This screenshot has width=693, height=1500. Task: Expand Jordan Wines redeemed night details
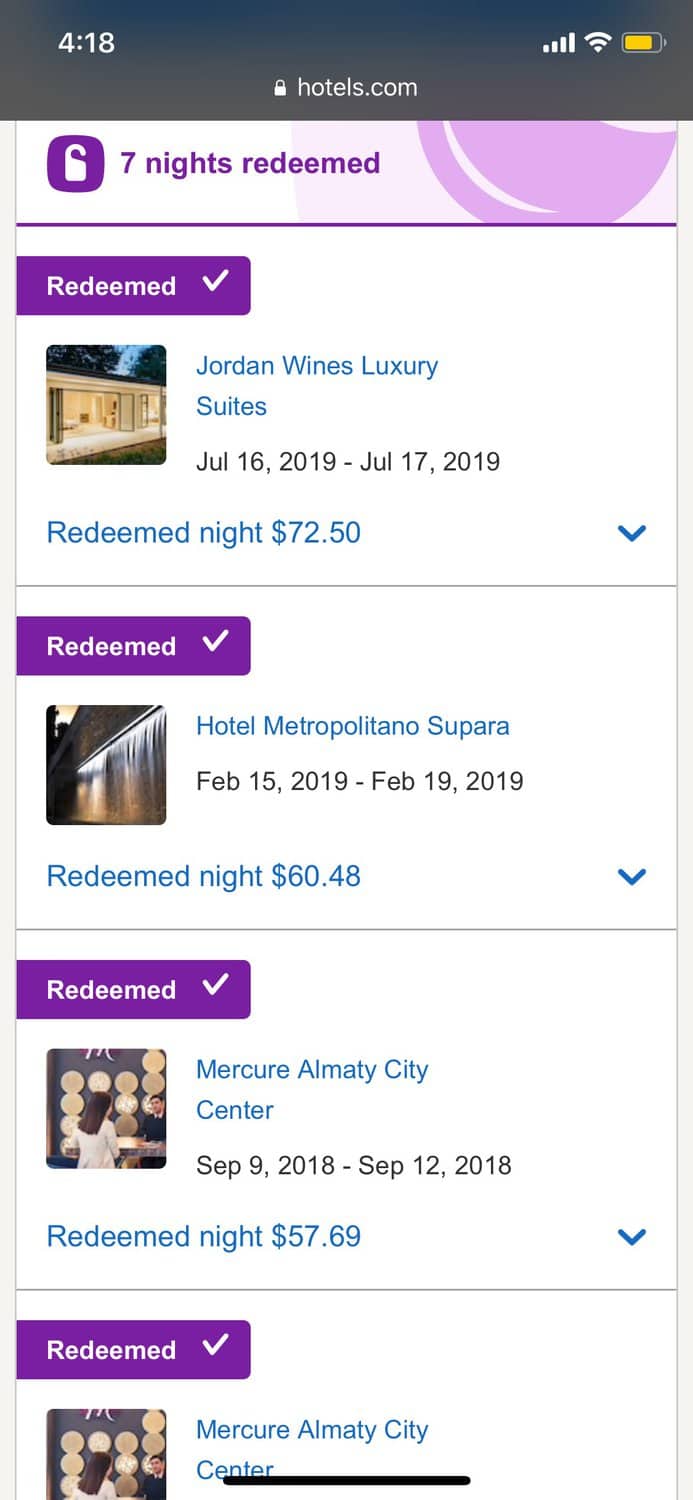pos(632,533)
